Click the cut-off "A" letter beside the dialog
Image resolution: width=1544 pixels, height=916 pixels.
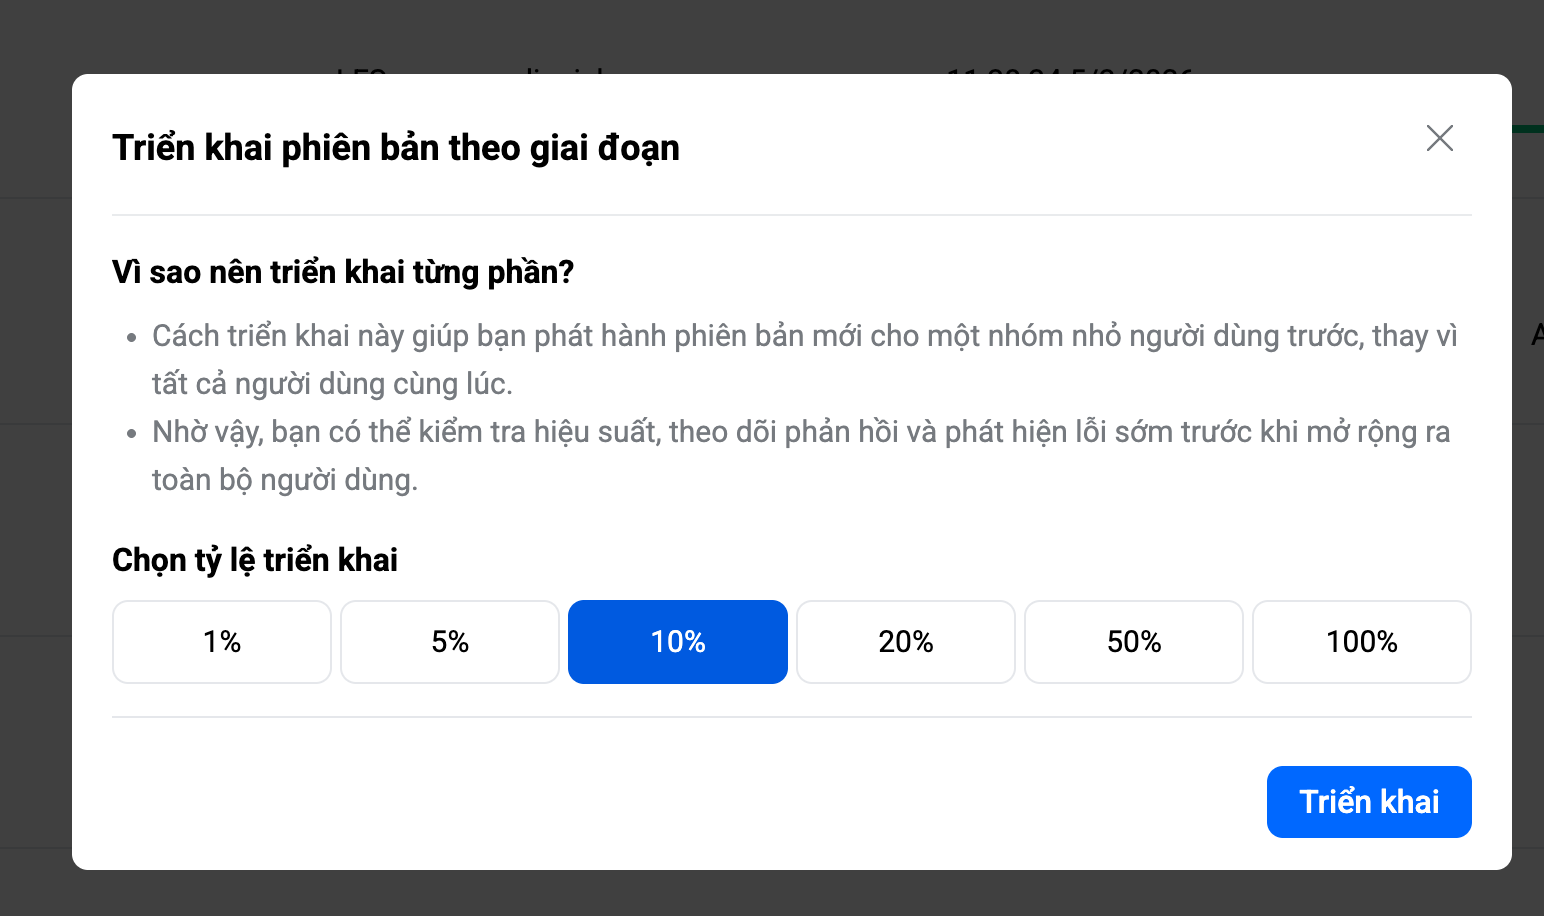pyautogui.click(x=1537, y=335)
